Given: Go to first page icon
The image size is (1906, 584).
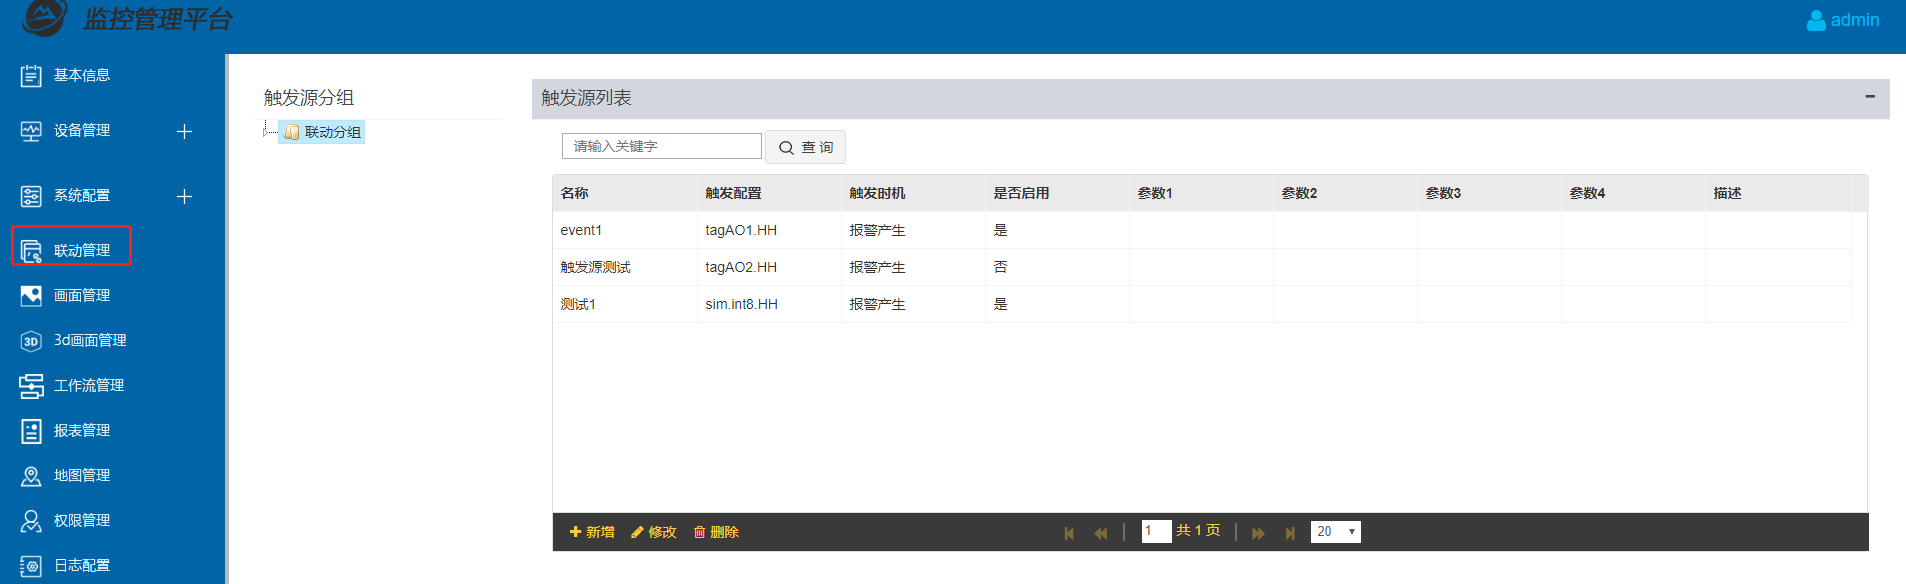Looking at the screenshot, I should [1069, 533].
